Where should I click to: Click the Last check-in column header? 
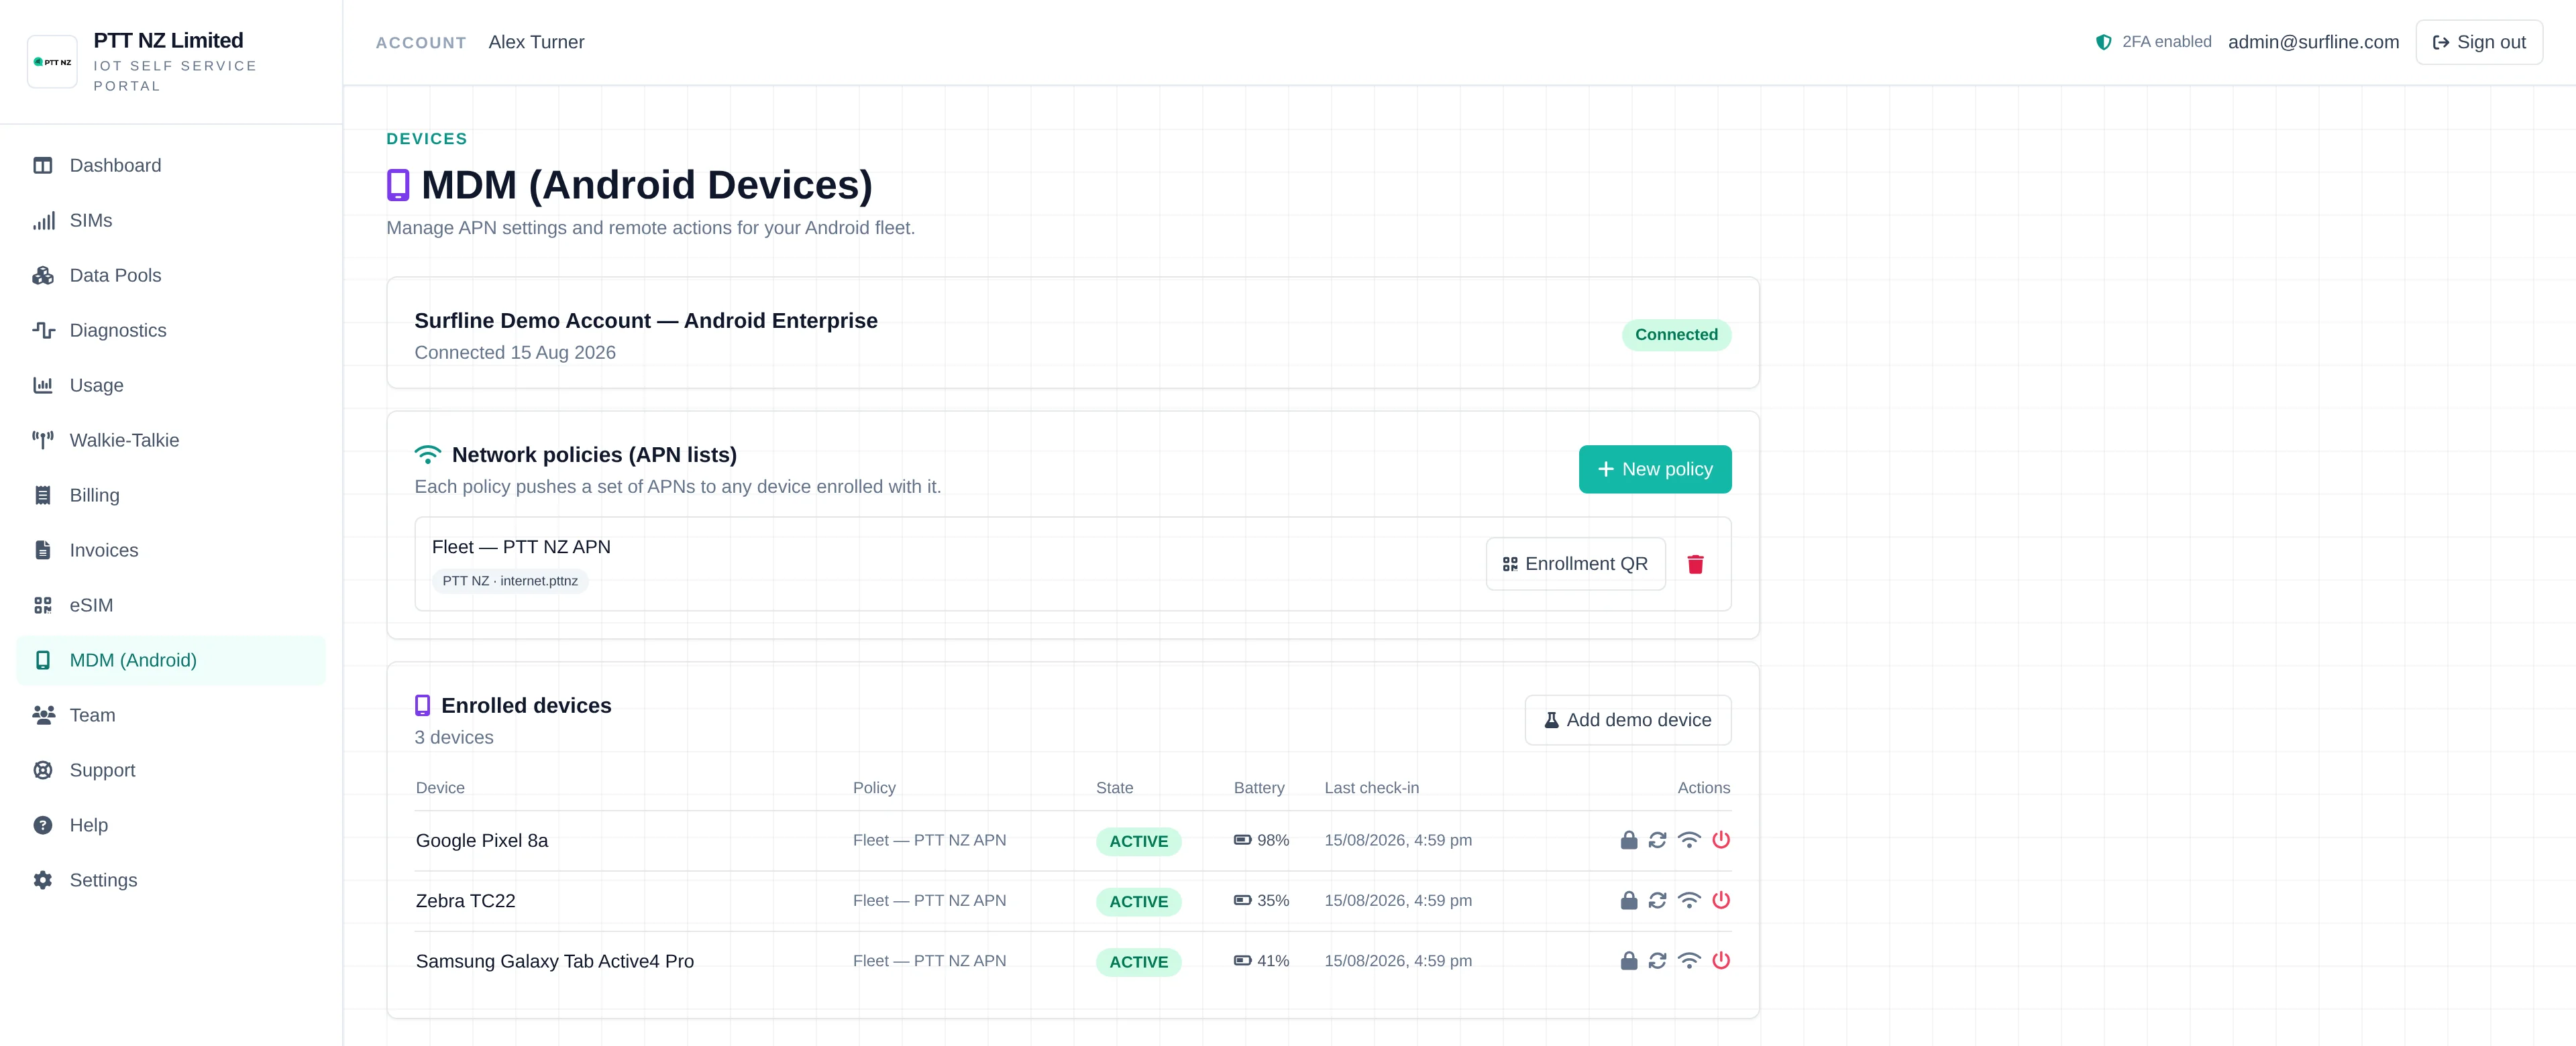tap(1371, 788)
